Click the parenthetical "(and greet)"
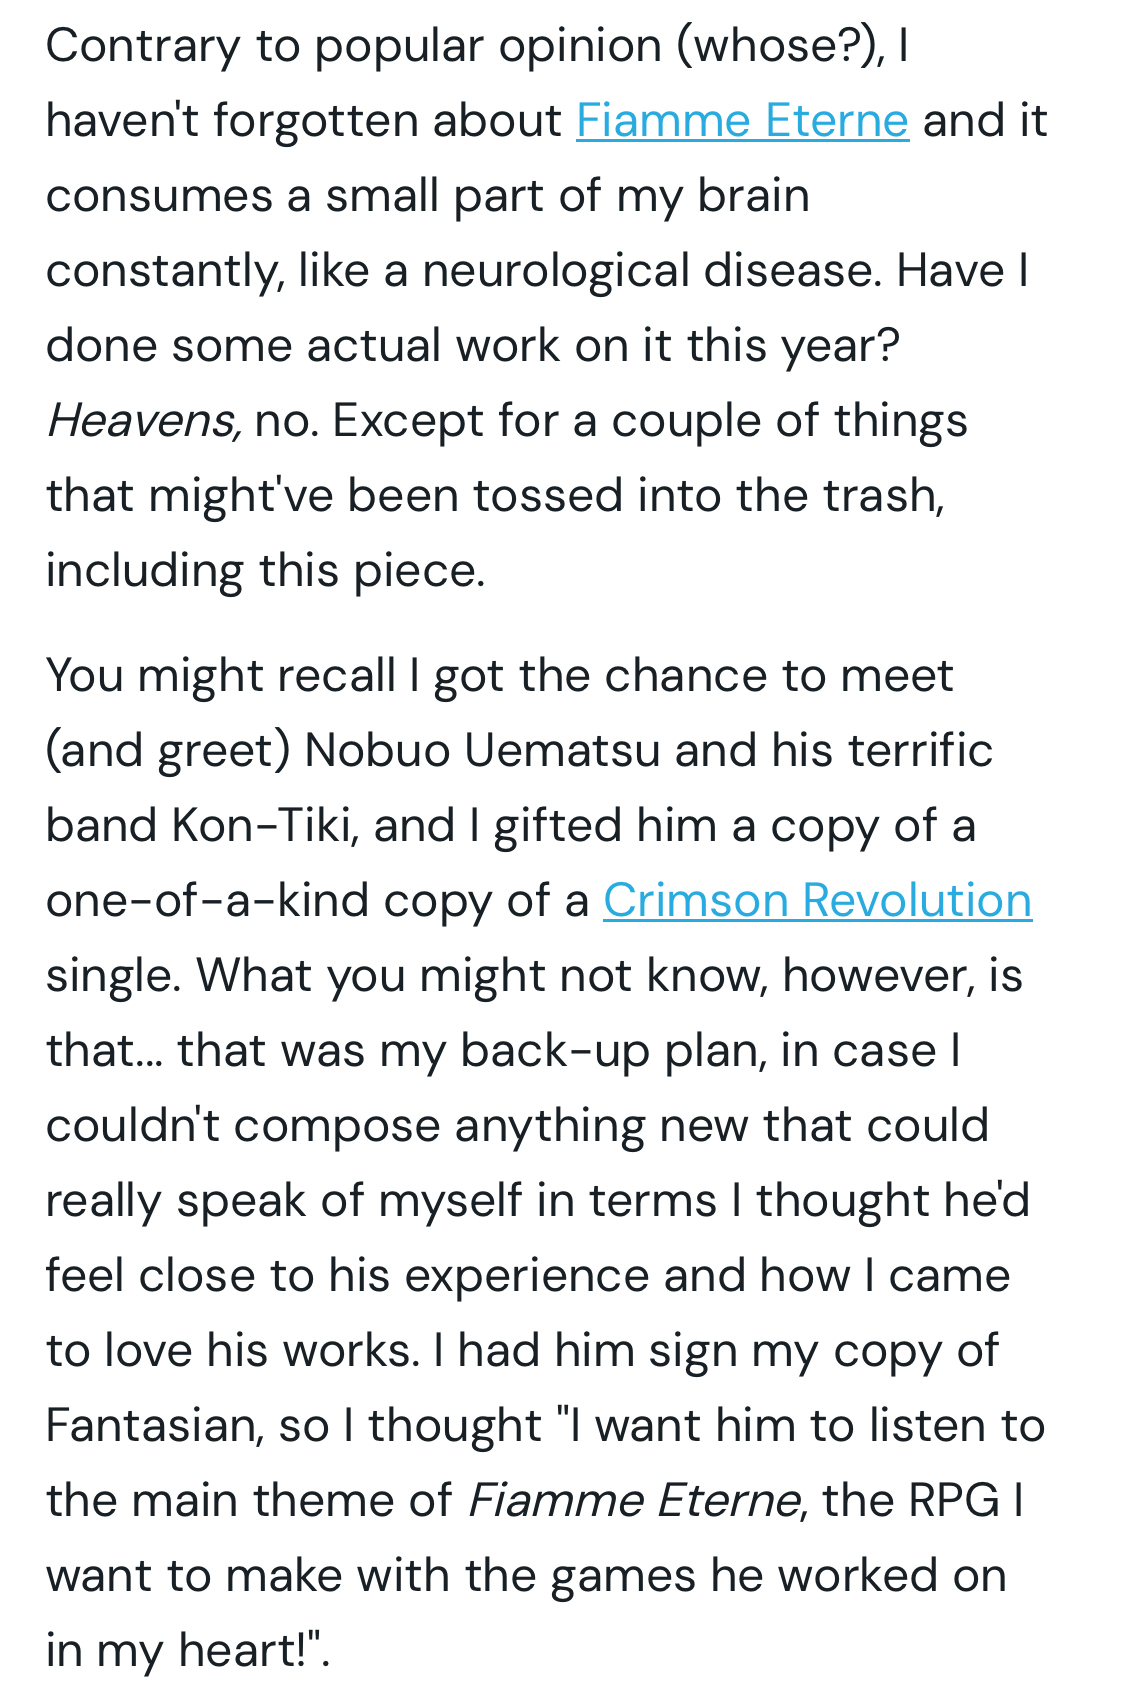This screenshot has width=1125, height=1689. (167, 750)
